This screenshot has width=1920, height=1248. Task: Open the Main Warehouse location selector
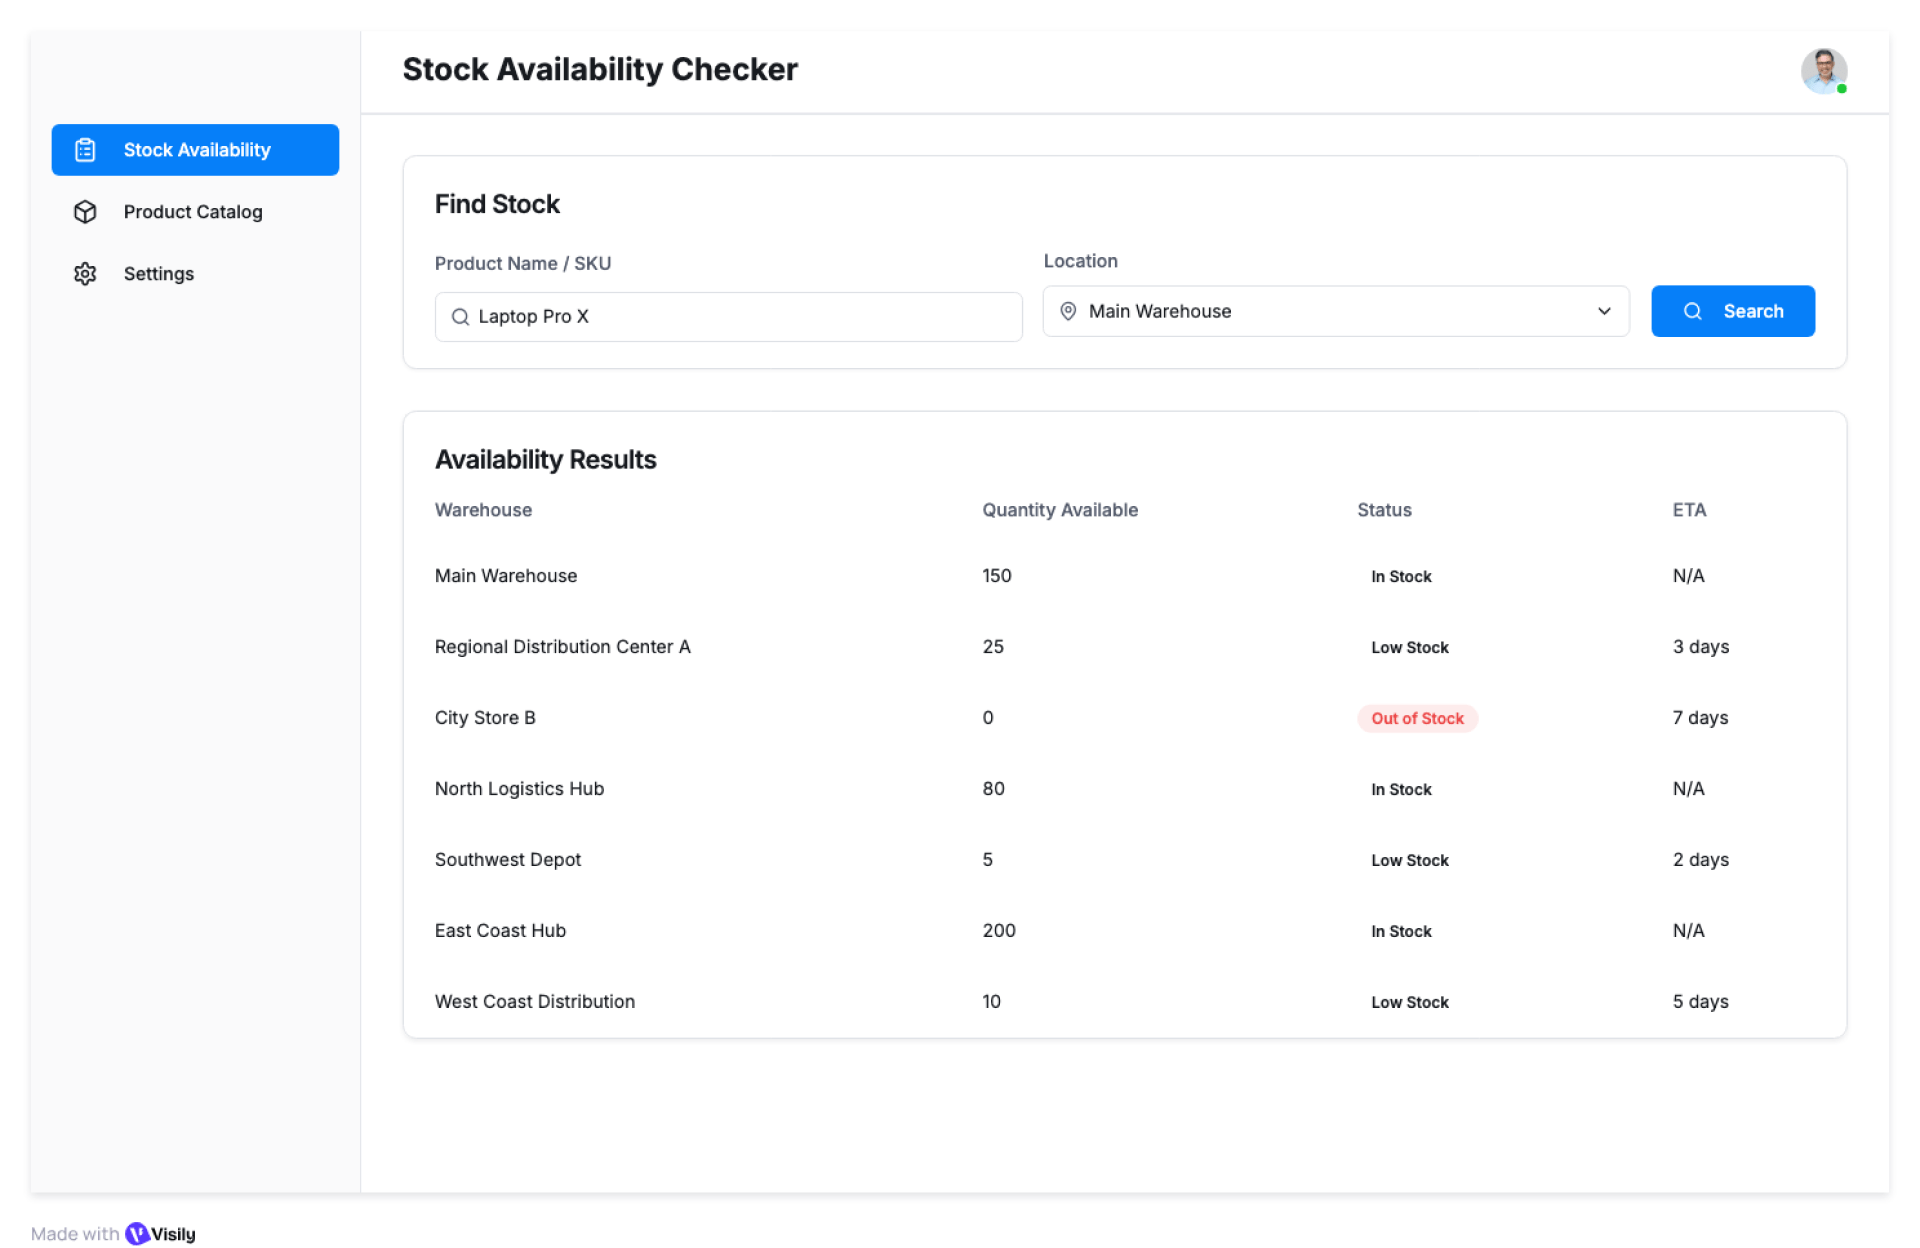pyautogui.click(x=1335, y=311)
